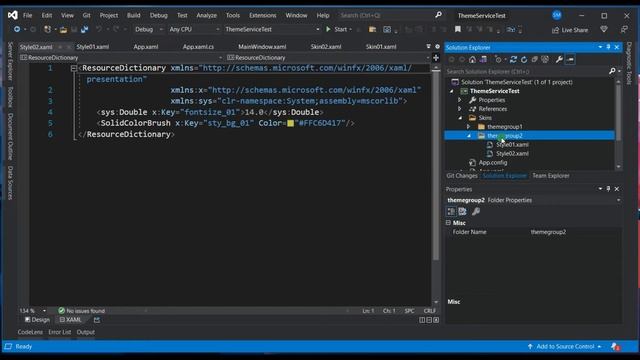
Task: Refresh Solution Explorer with the refresh icon
Action: [524, 60]
